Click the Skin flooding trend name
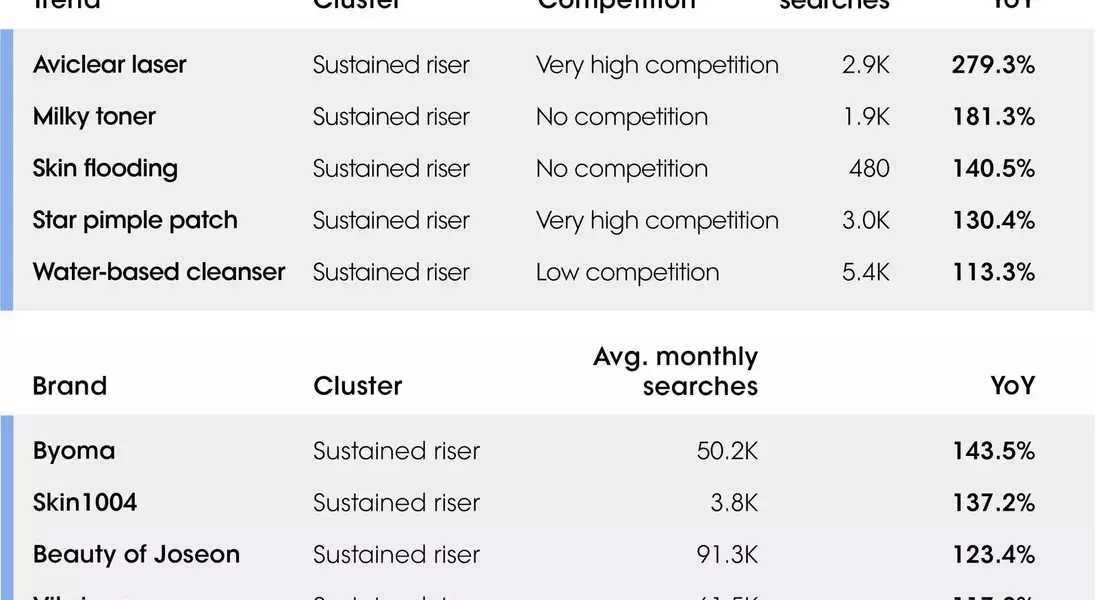1095x600 pixels. click(x=105, y=168)
